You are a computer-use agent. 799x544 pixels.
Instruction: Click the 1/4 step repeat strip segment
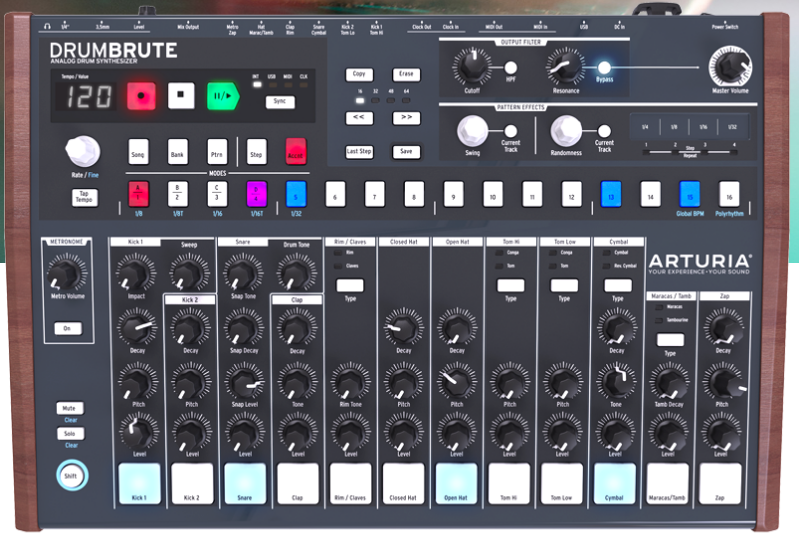click(x=645, y=127)
